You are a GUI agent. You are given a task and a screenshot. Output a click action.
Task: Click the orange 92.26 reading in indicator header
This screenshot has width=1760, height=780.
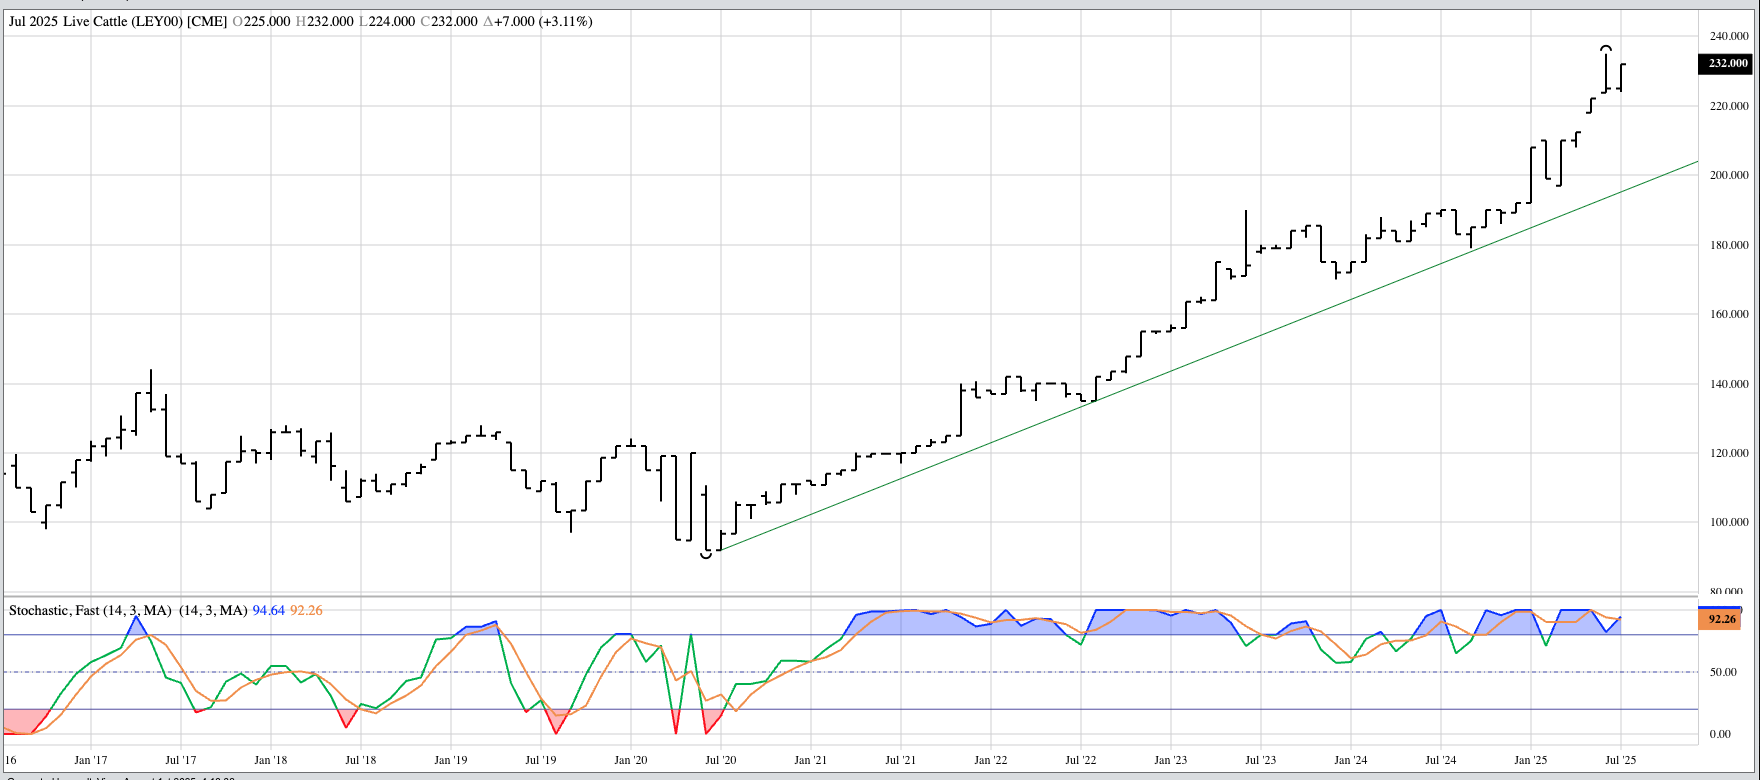click(306, 610)
